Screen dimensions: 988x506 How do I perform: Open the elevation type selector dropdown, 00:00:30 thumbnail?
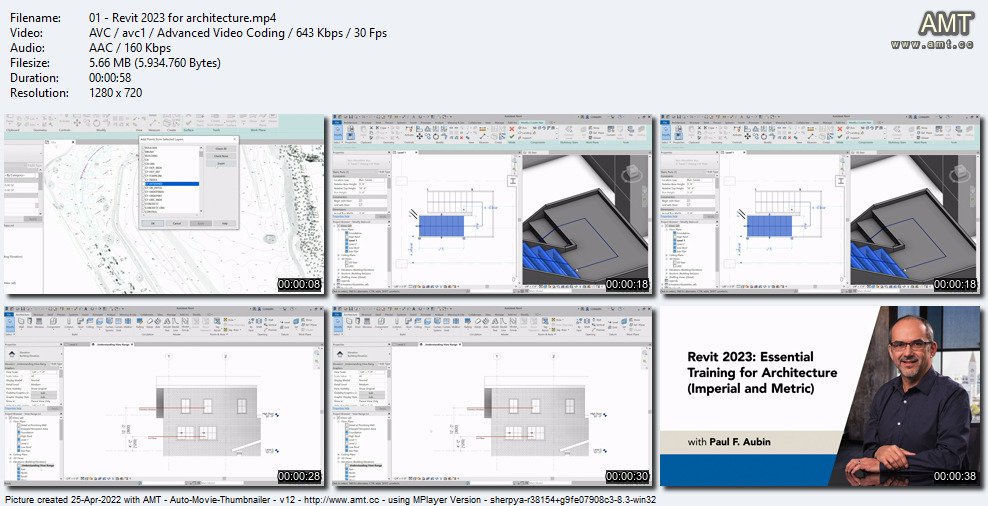click(x=363, y=354)
